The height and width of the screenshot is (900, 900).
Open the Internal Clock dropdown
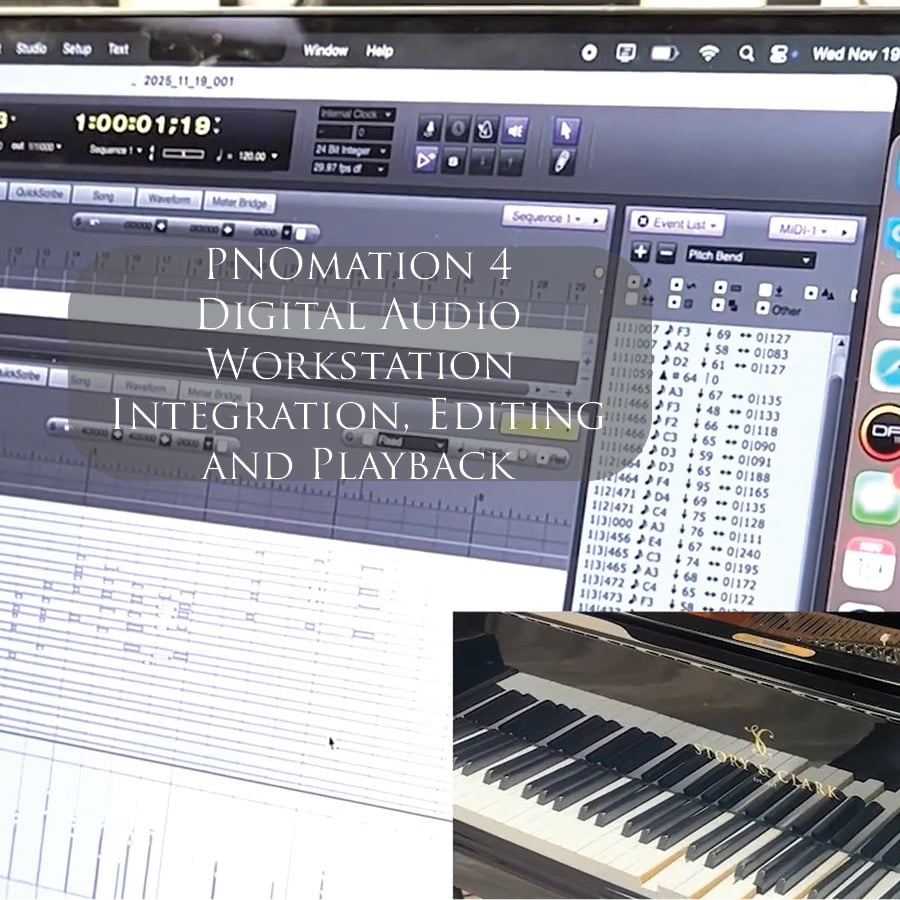click(x=356, y=114)
